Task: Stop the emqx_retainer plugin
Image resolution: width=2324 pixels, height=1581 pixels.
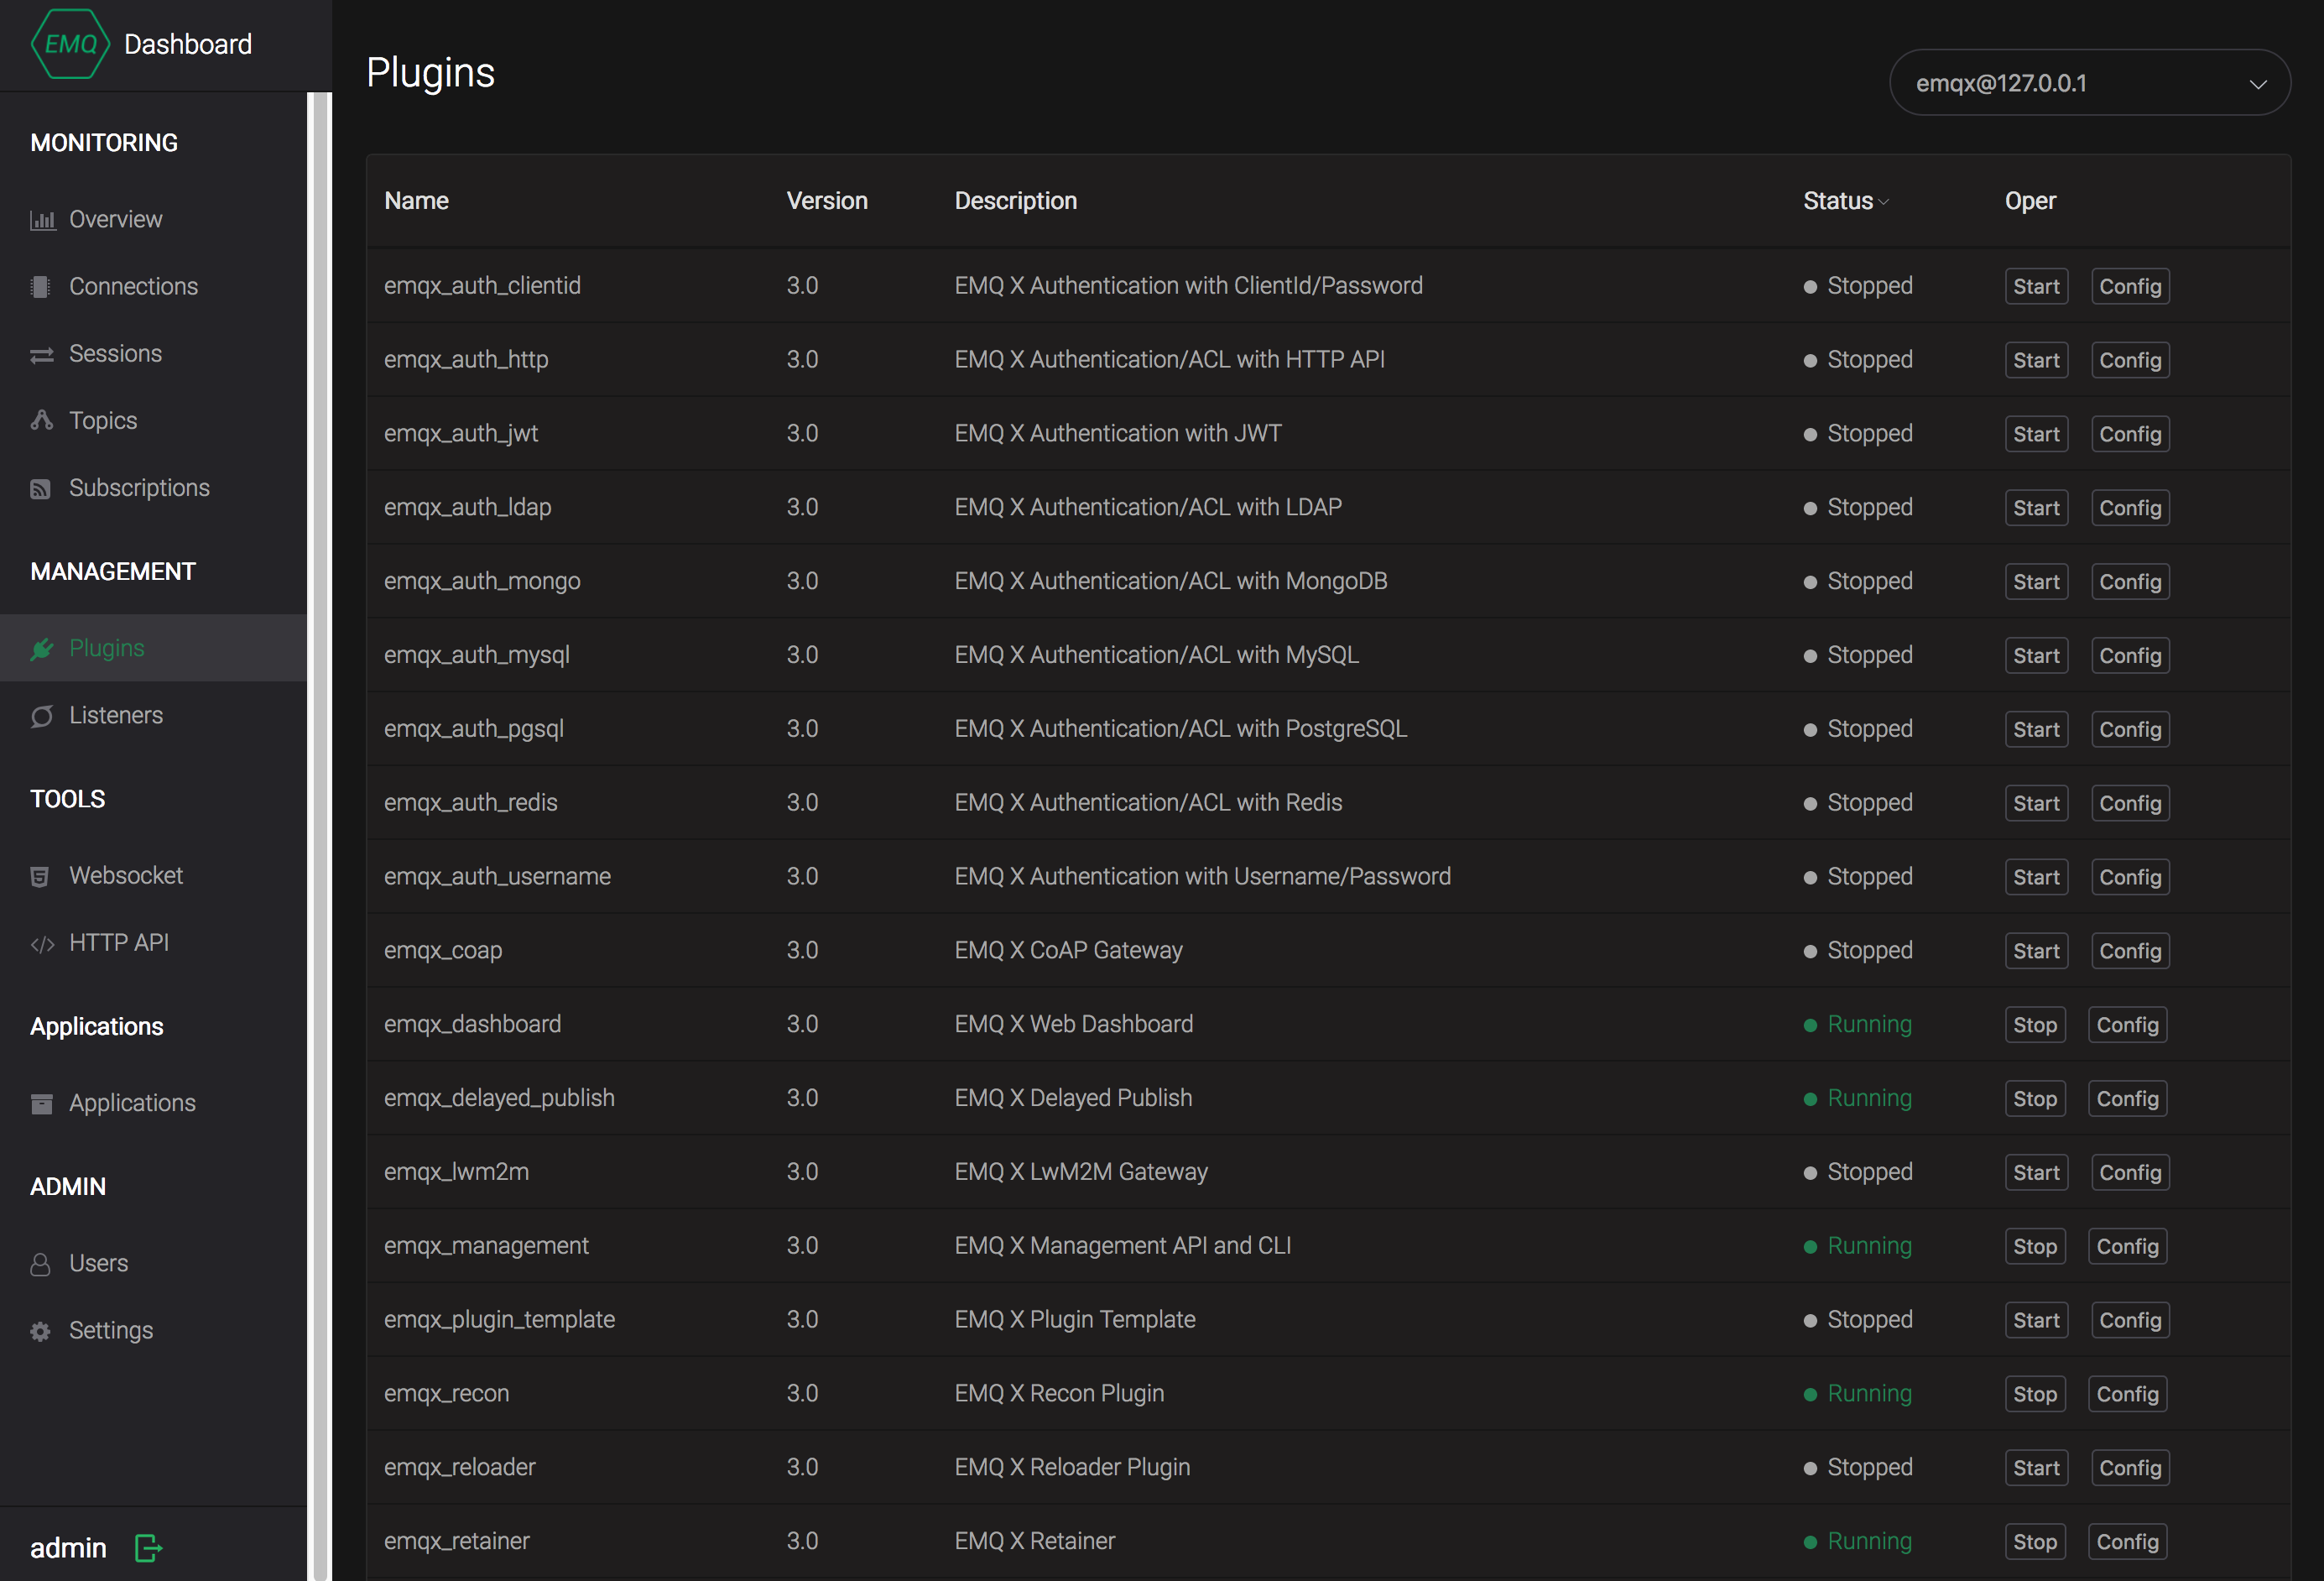Action: tap(2034, 1542)
